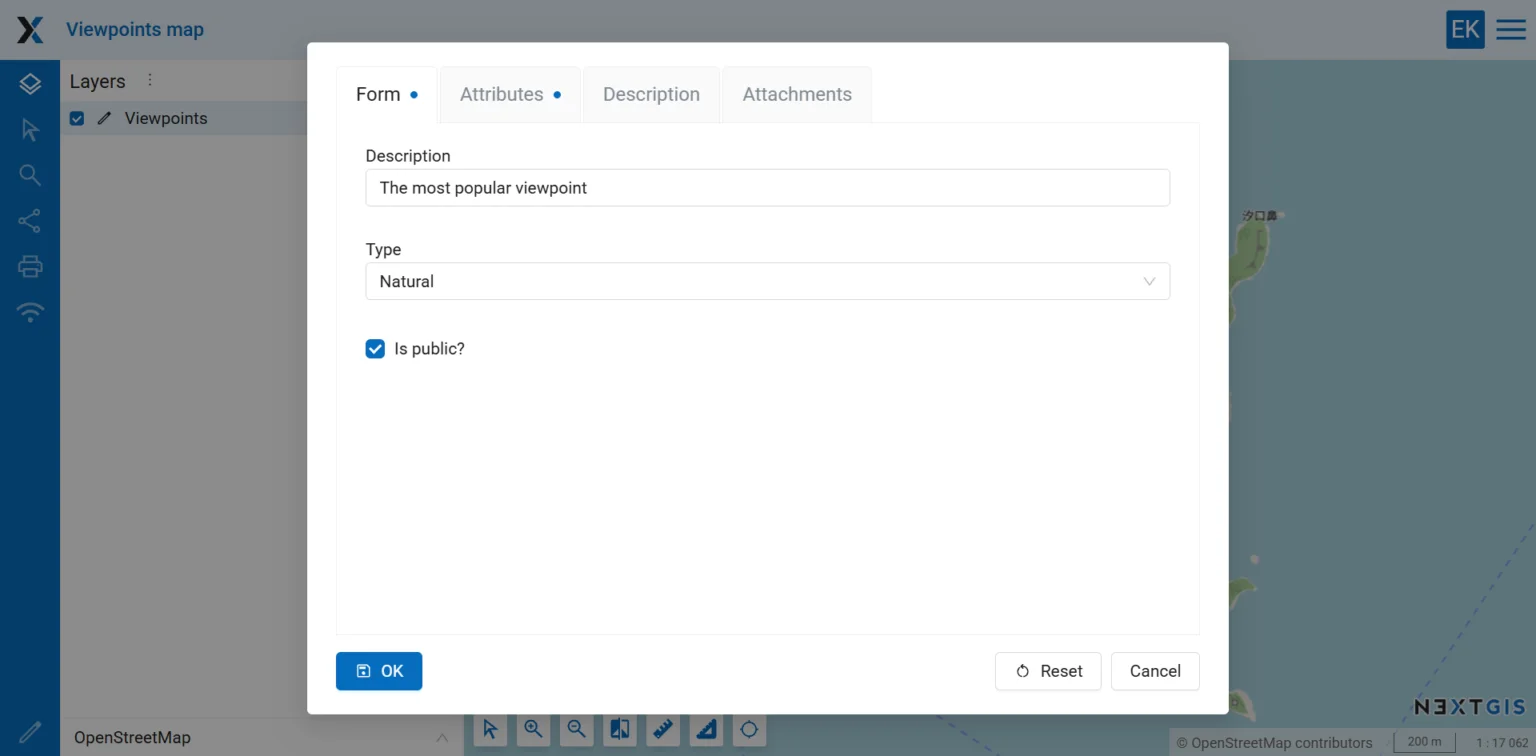
Task: Open the hamburger main menu
Action: (1511, 30)
